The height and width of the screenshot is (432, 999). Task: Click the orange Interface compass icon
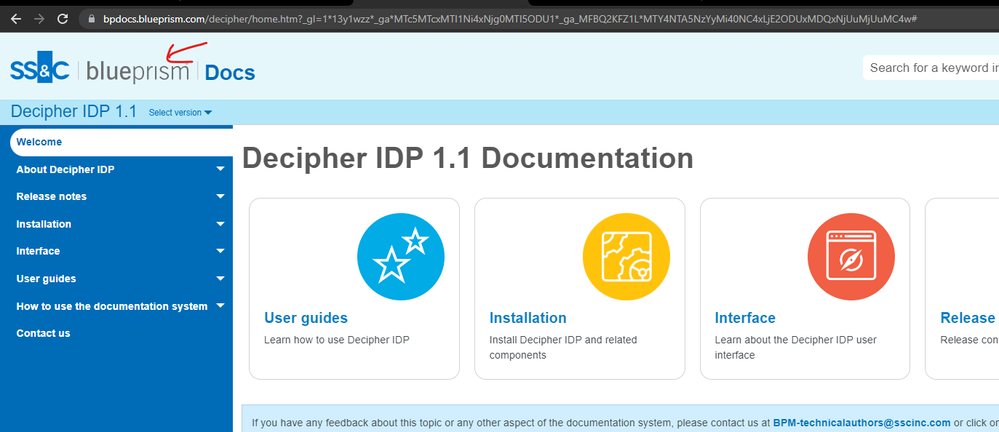tap(851, 257)
